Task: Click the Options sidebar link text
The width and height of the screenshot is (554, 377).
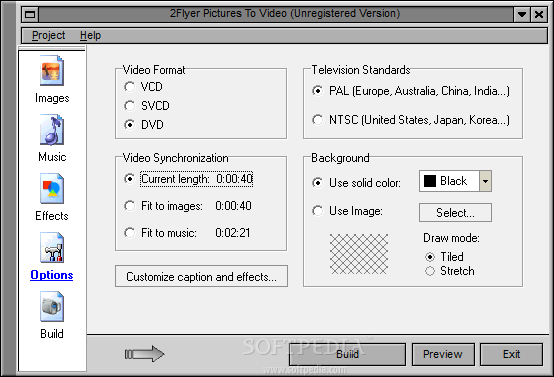Action: coord(52,275)
